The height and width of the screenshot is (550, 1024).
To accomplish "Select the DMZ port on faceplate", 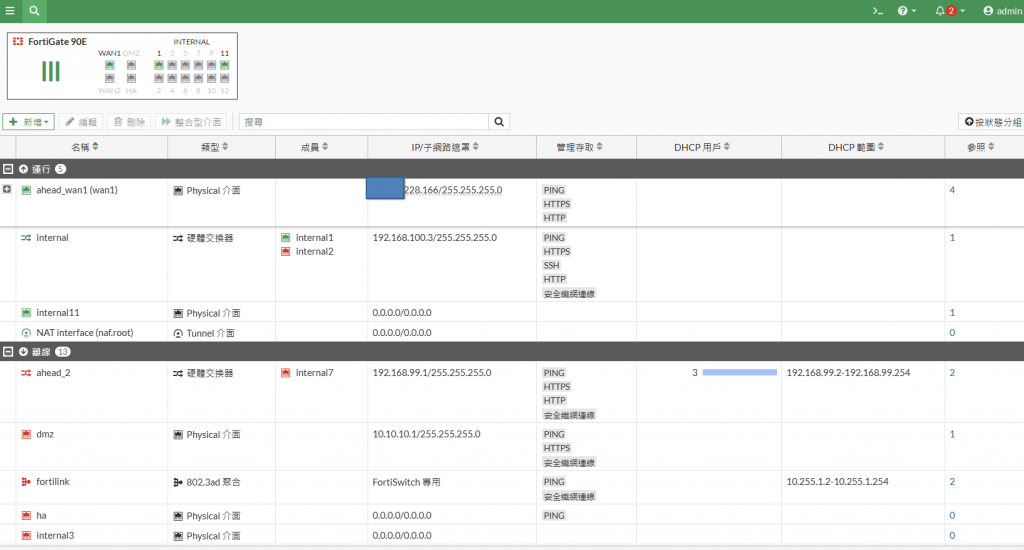I will point(131,65).
